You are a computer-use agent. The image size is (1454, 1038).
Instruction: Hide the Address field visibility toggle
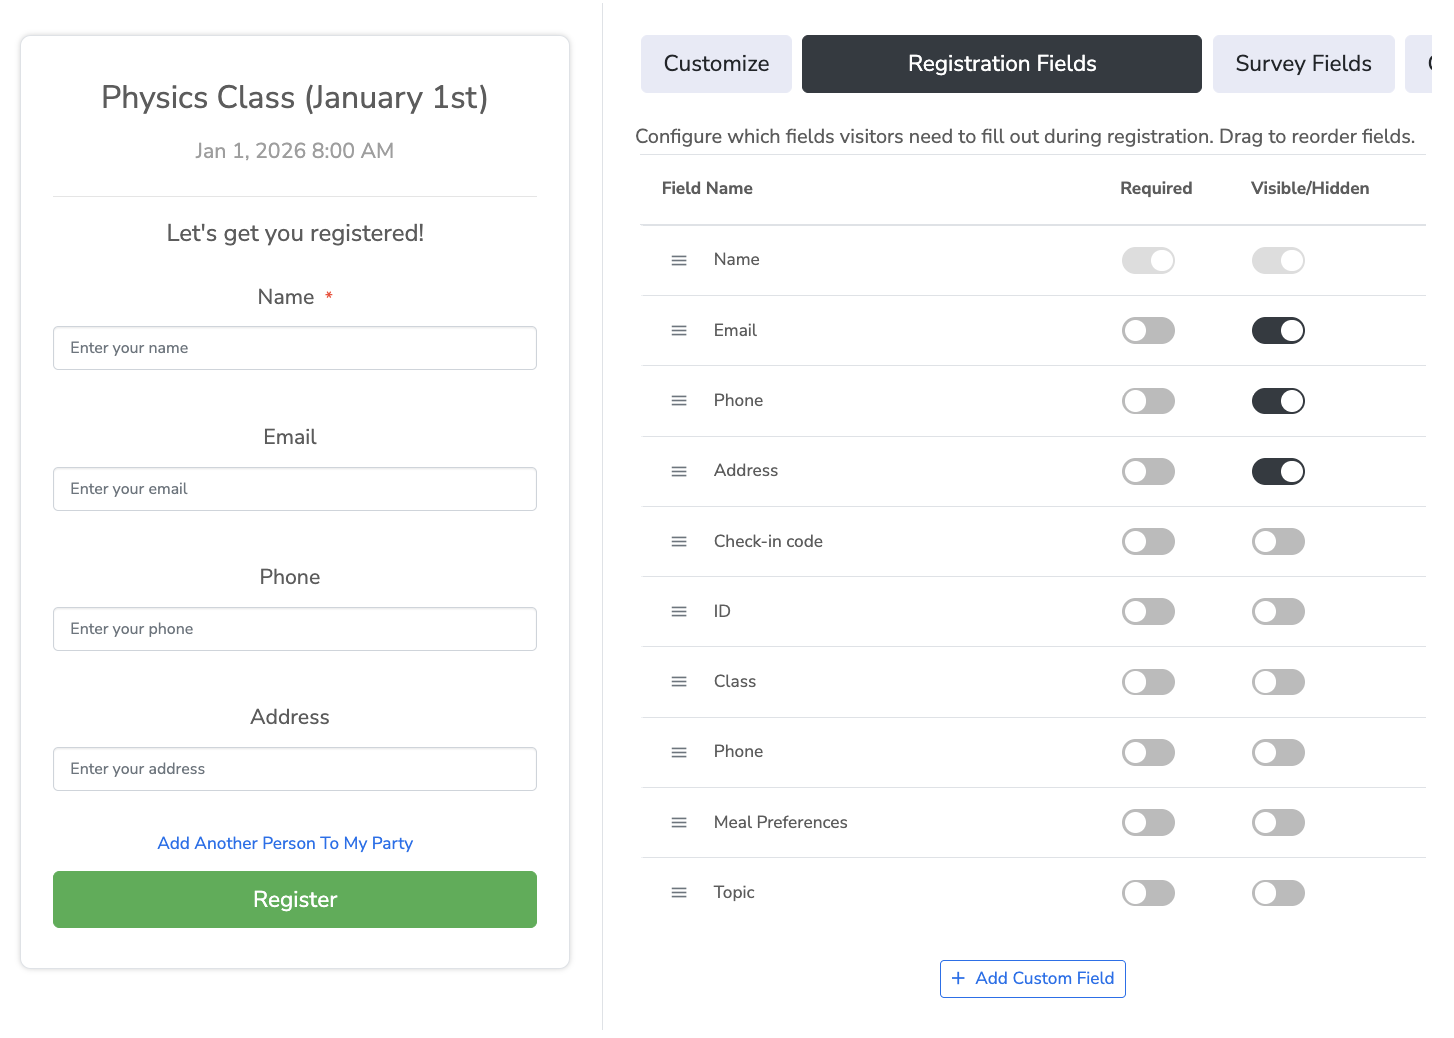1277,471
